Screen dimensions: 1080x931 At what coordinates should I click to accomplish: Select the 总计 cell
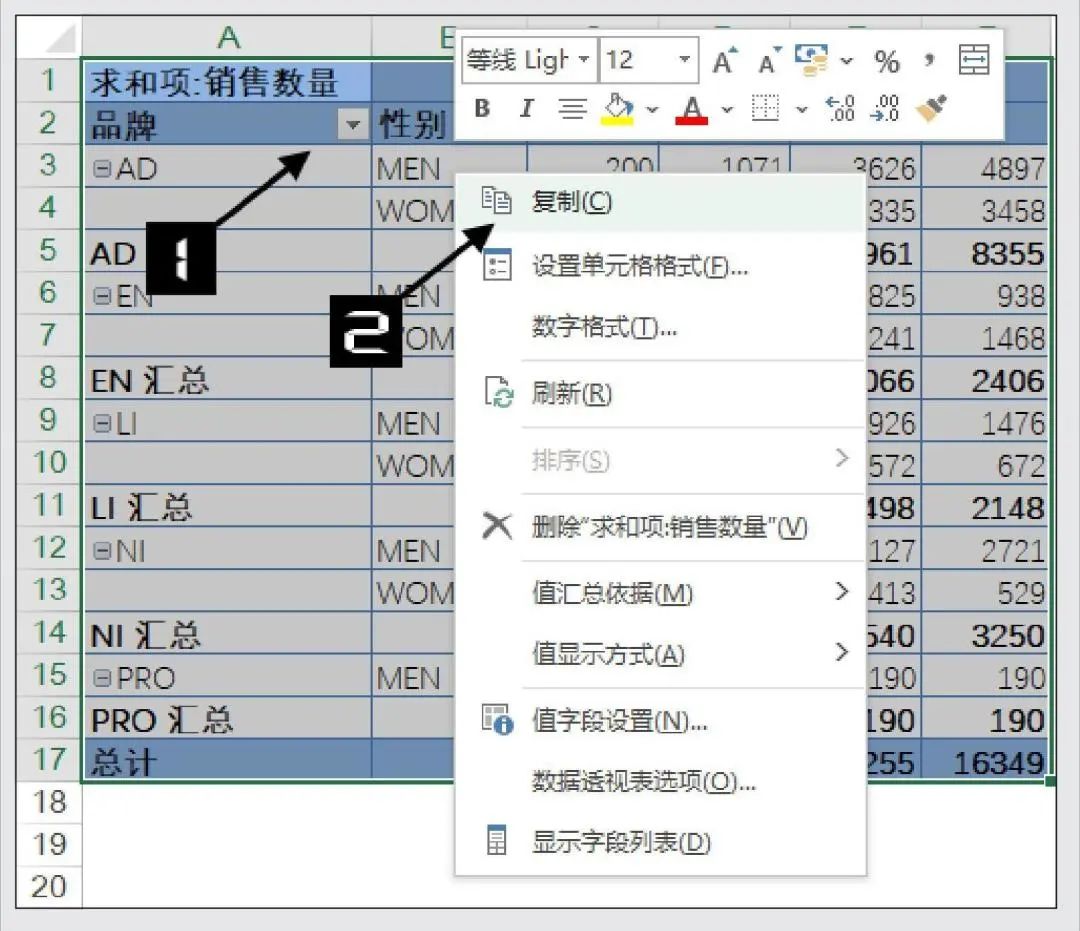(x=227, y=762)
